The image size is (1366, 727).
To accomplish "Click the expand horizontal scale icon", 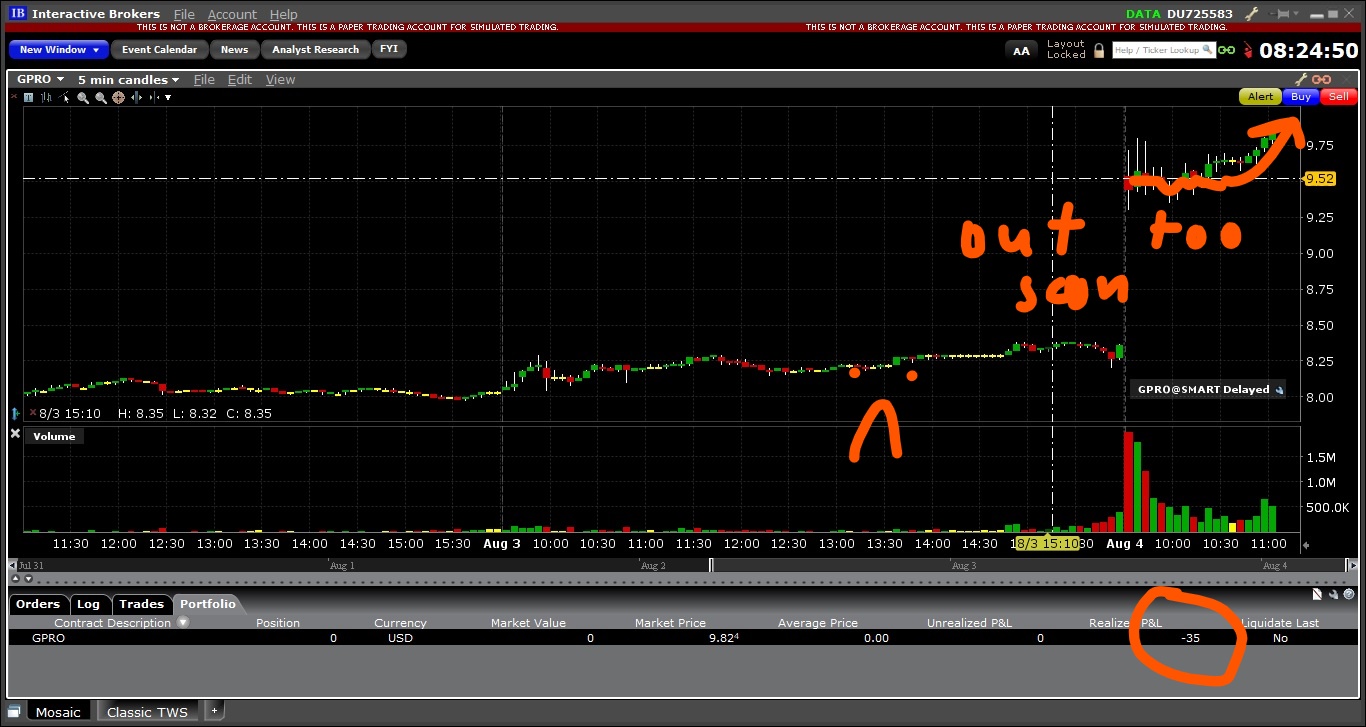I will coord(136,97).
